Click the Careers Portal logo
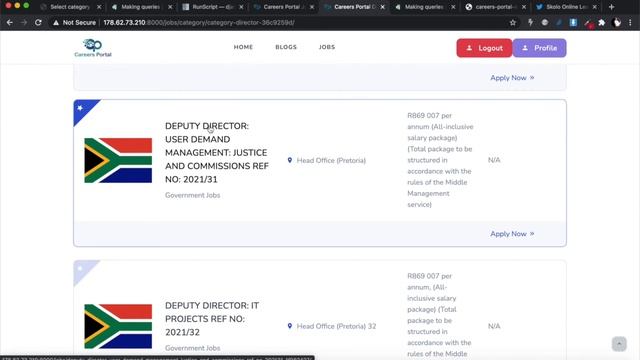The image size is (640, 360). [93, 48]
